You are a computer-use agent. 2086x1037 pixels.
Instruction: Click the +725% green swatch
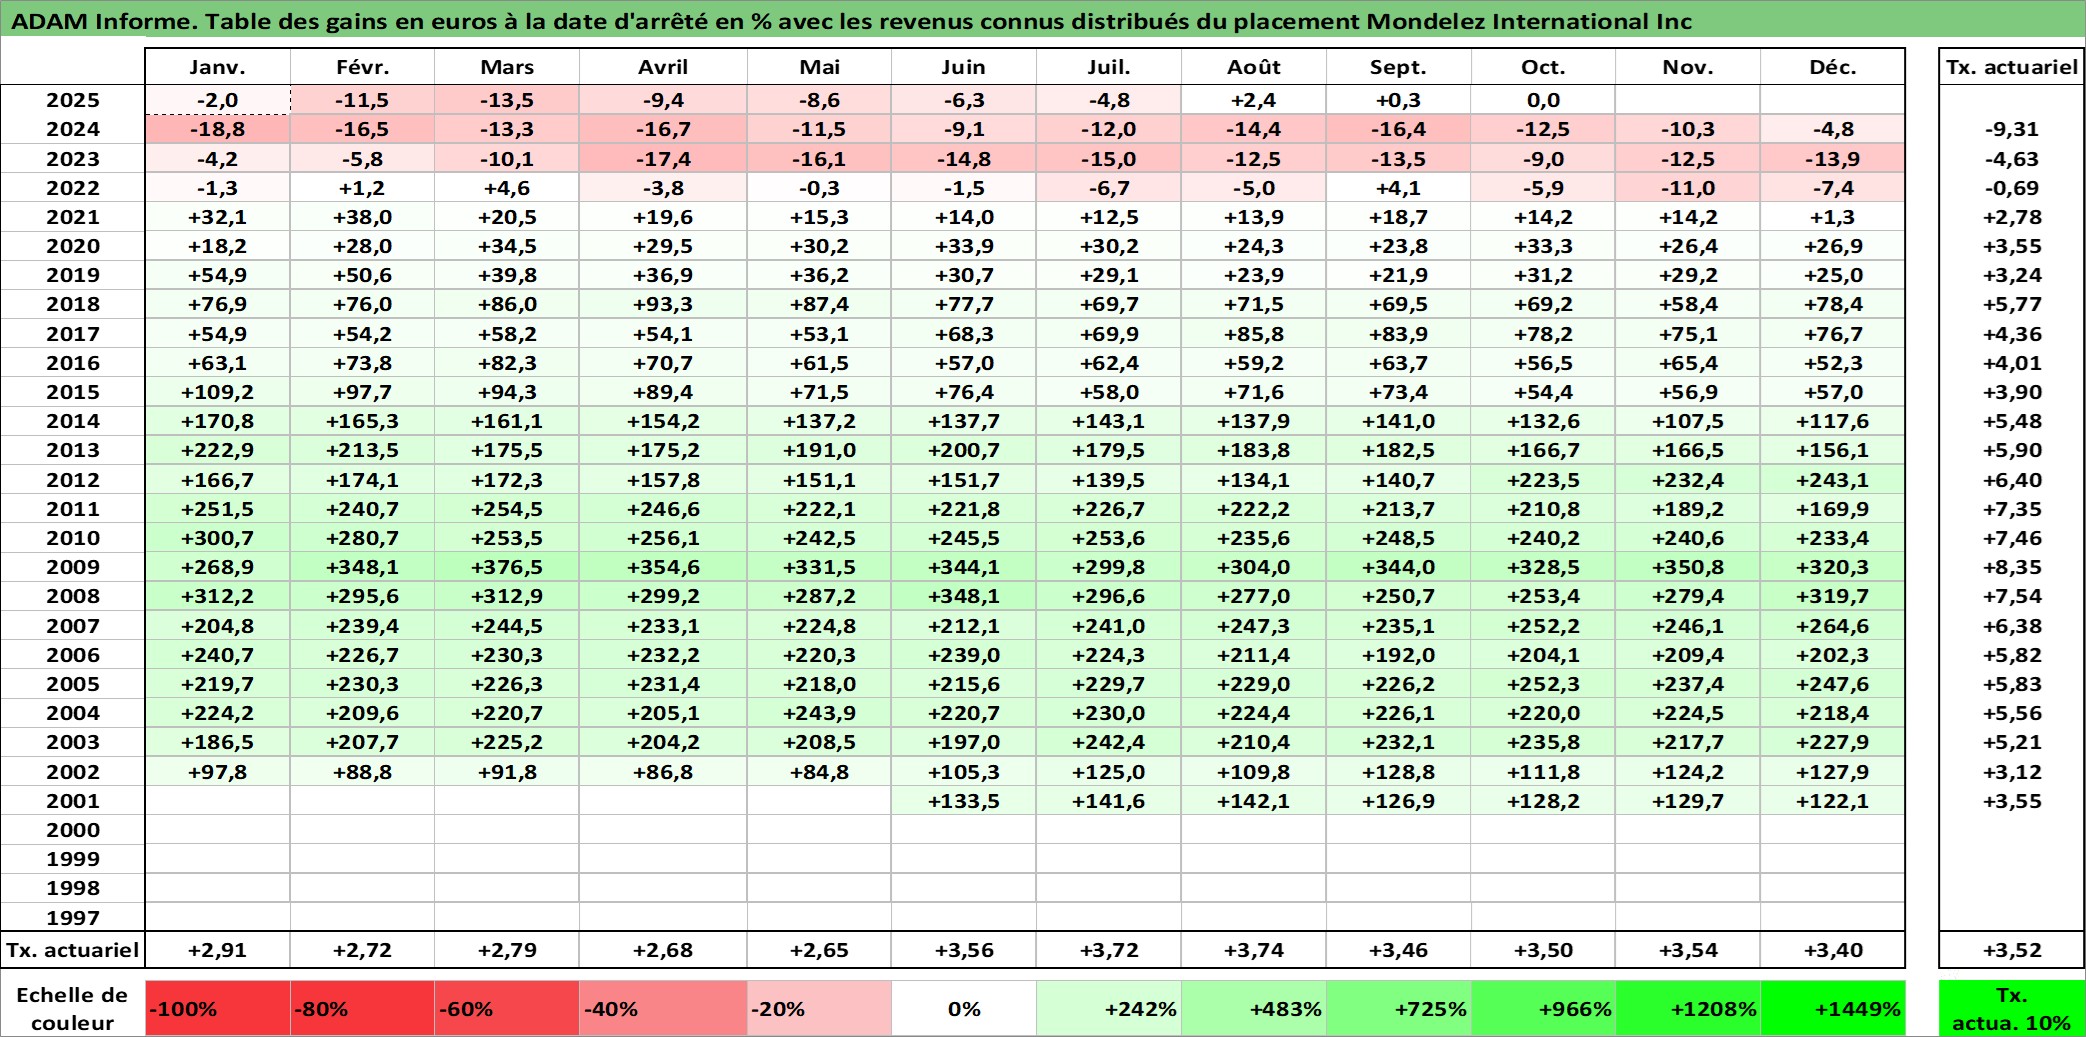coord(1398,1008)
